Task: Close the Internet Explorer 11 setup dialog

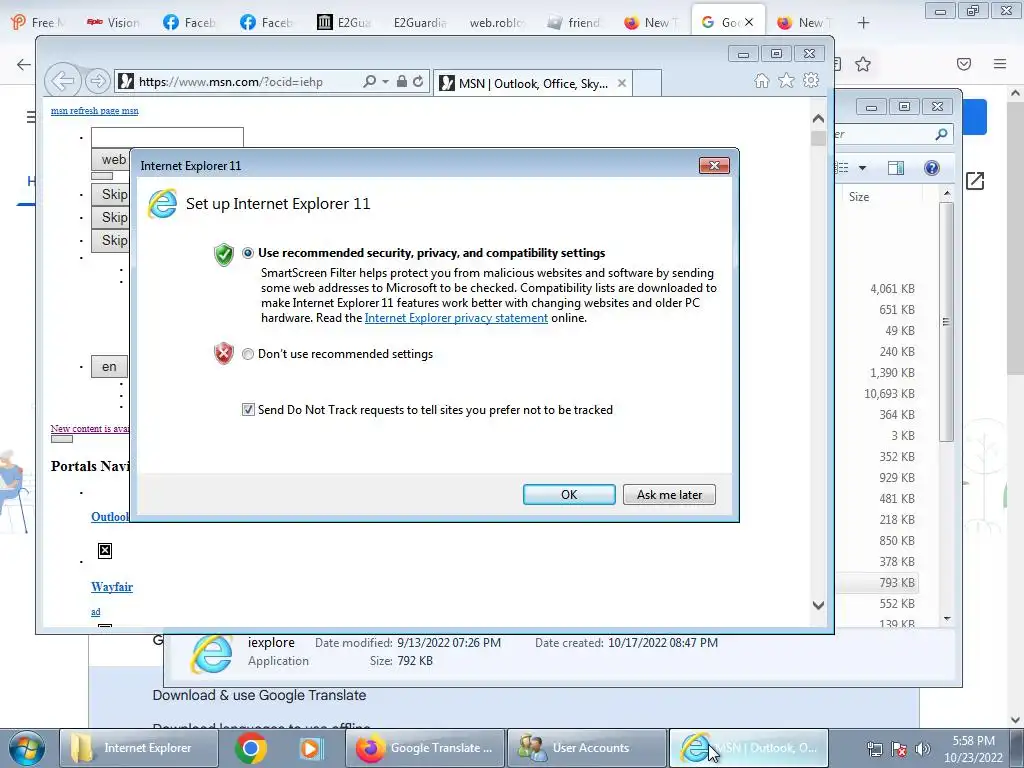Action: 714,166
